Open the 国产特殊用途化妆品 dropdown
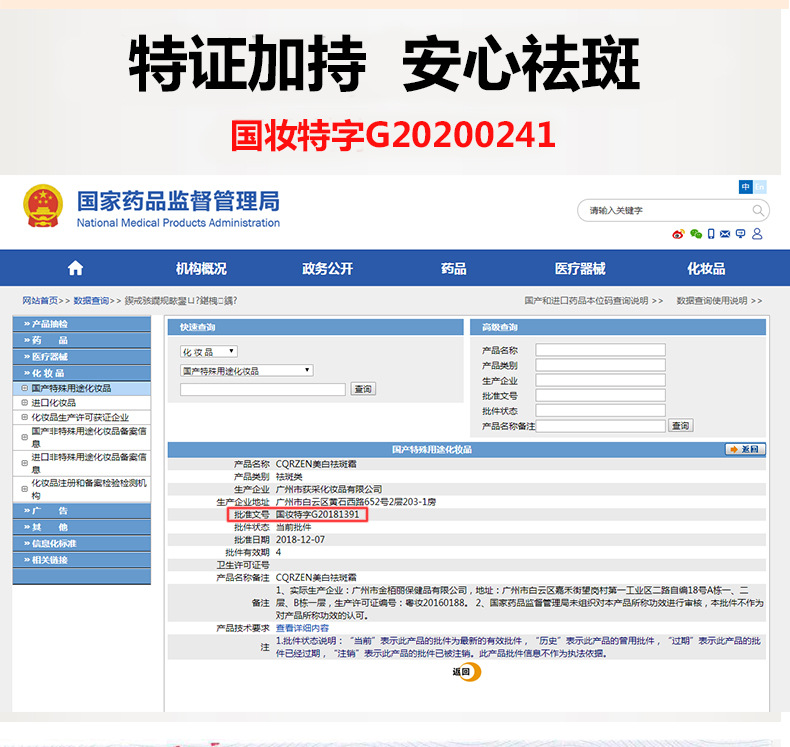The image size is (790, 747). (247, 371)
